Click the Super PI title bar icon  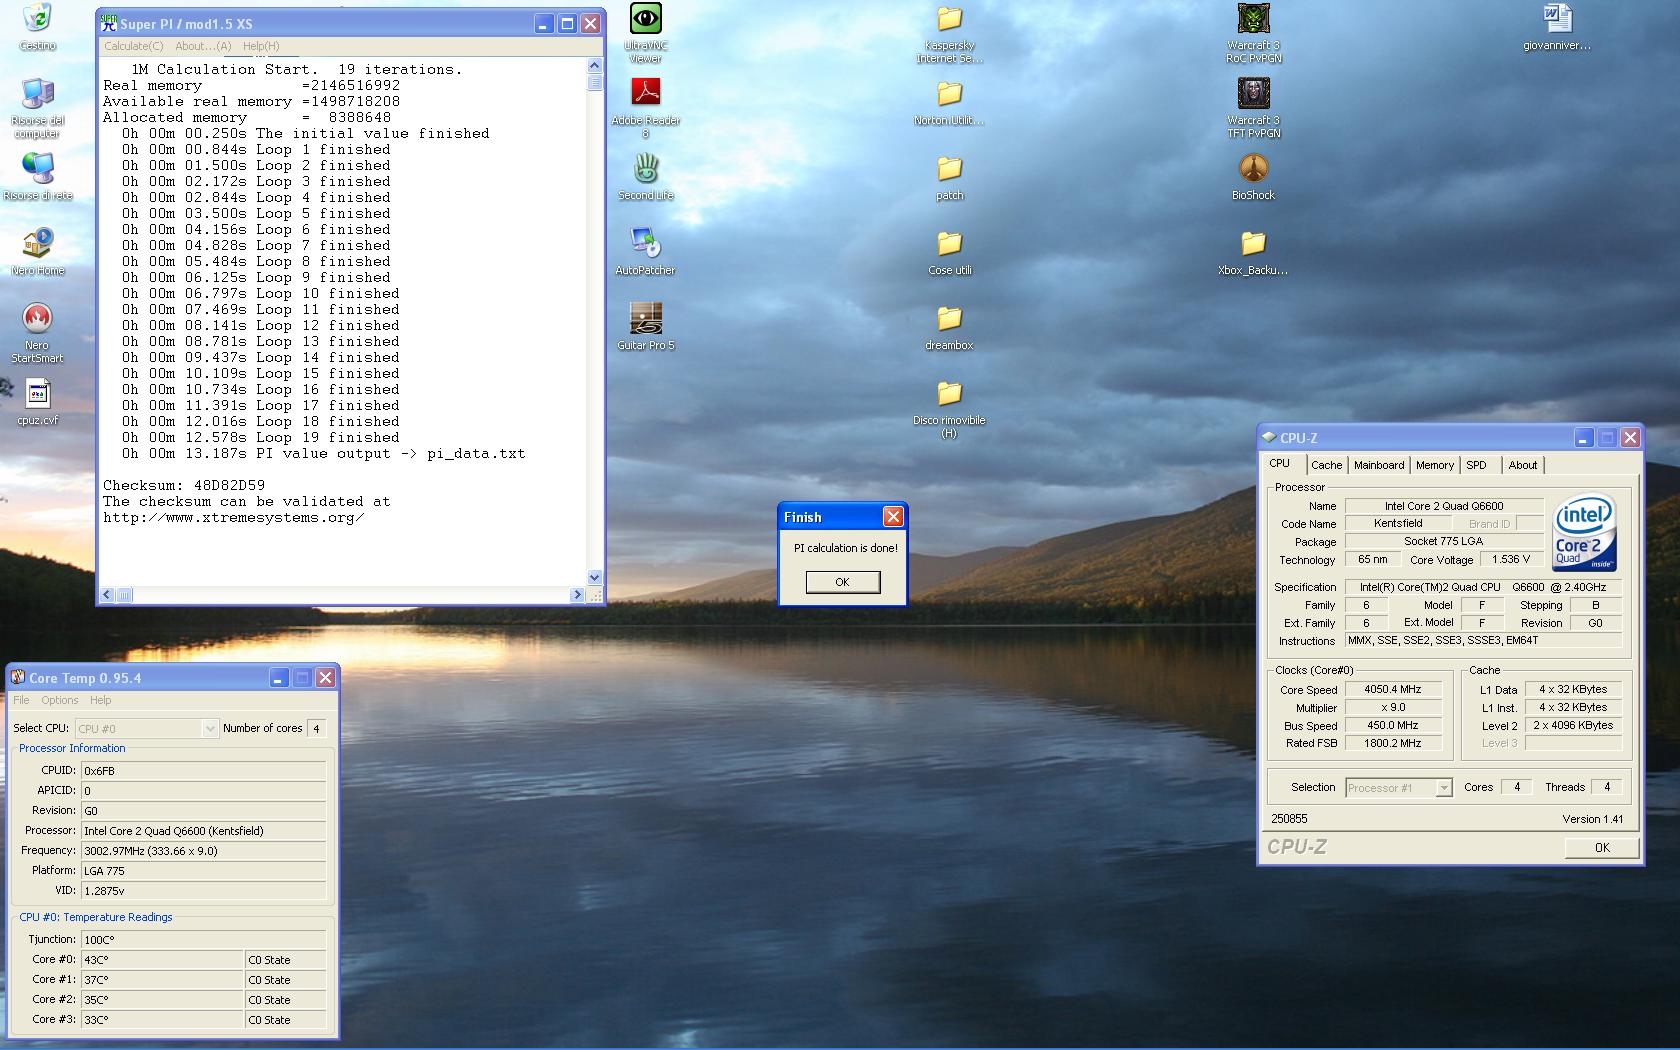(109, 24)
